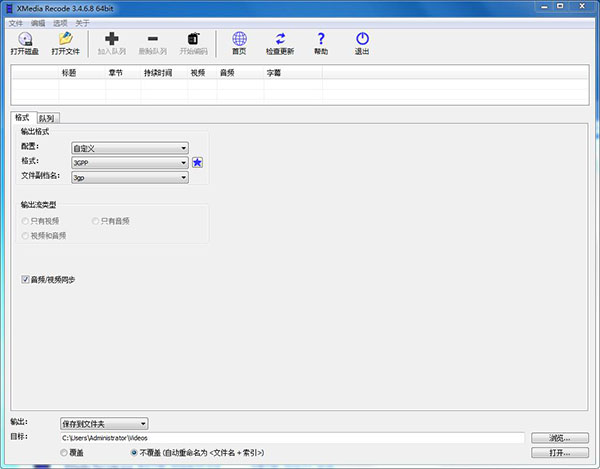
Task: Open 帮助 (Help) question mark icon
Action: coord(320,41)
